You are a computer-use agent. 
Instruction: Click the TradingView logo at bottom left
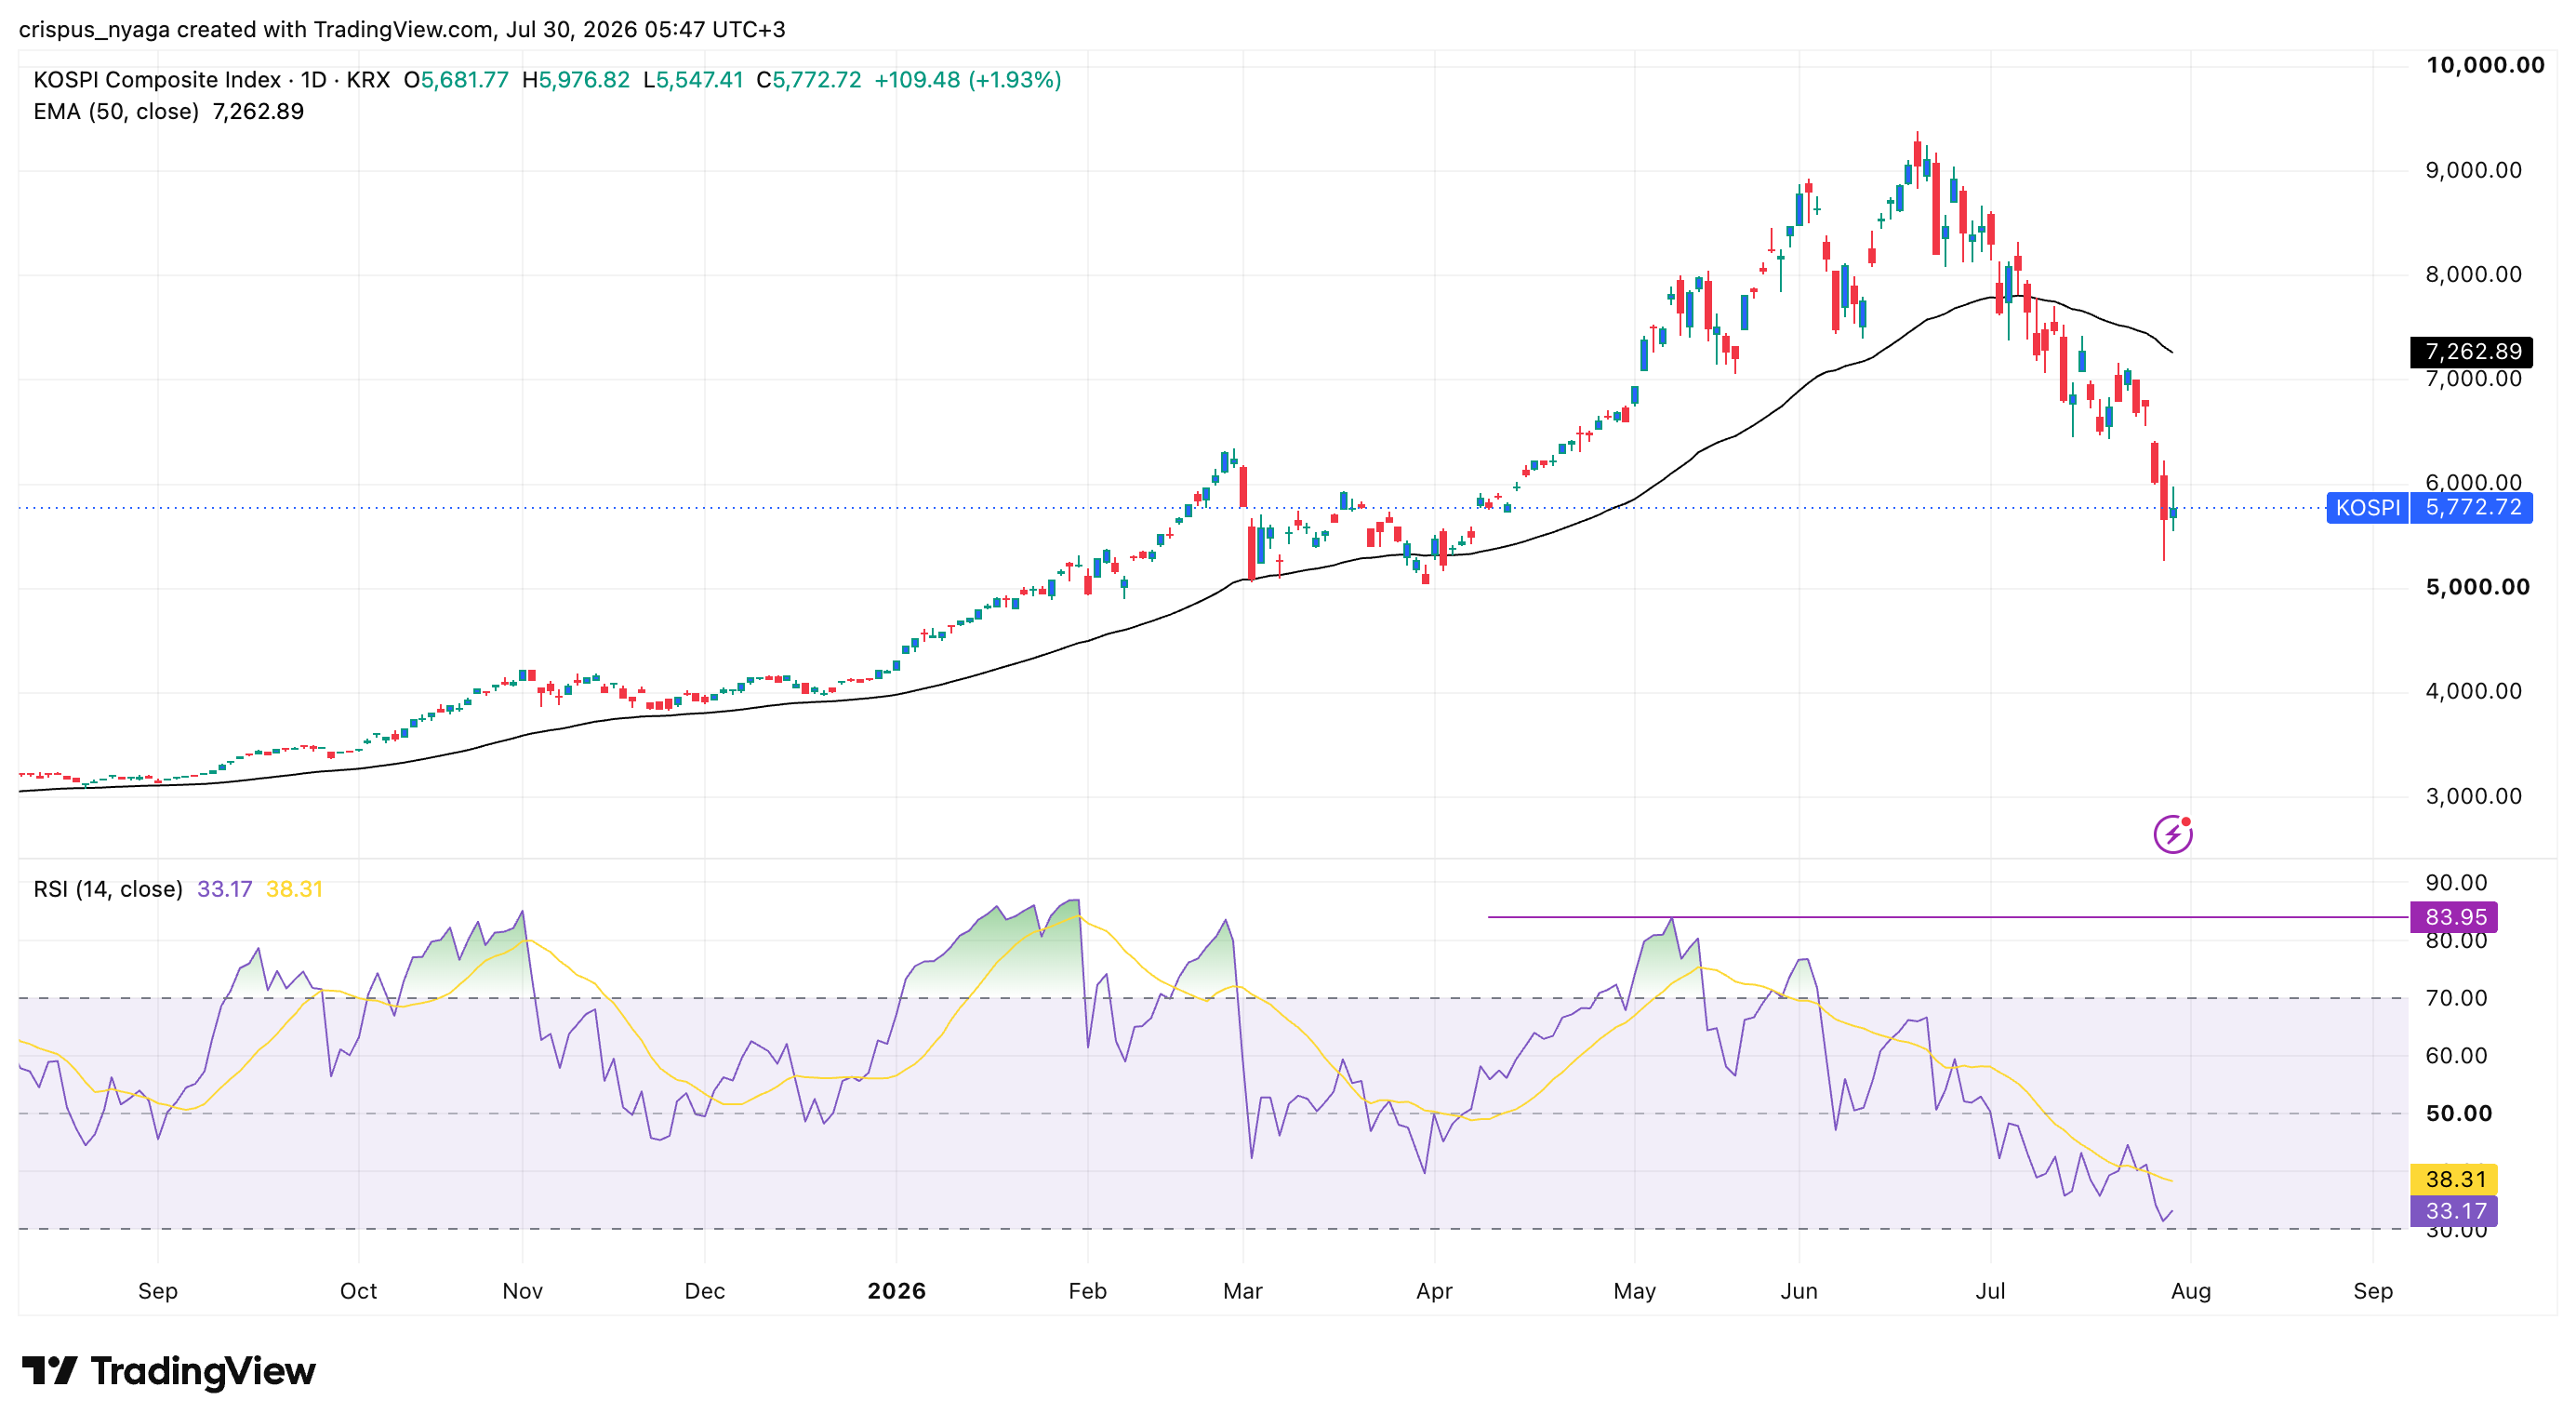pos(168,1371)
